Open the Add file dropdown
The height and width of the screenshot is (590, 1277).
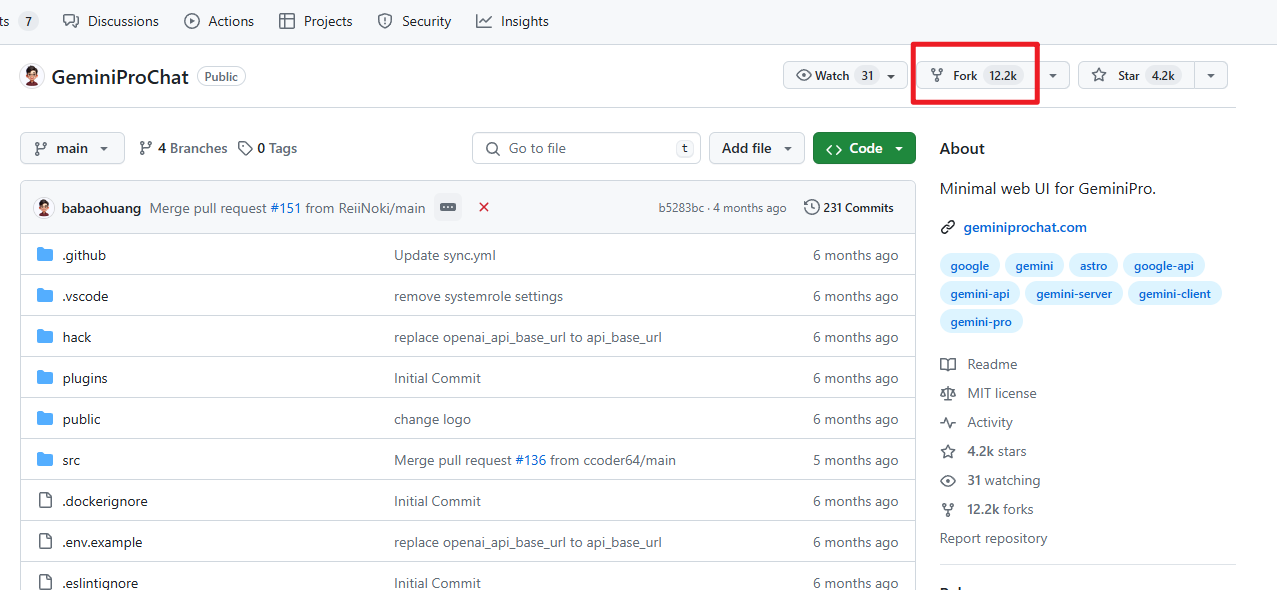(757, 148)
